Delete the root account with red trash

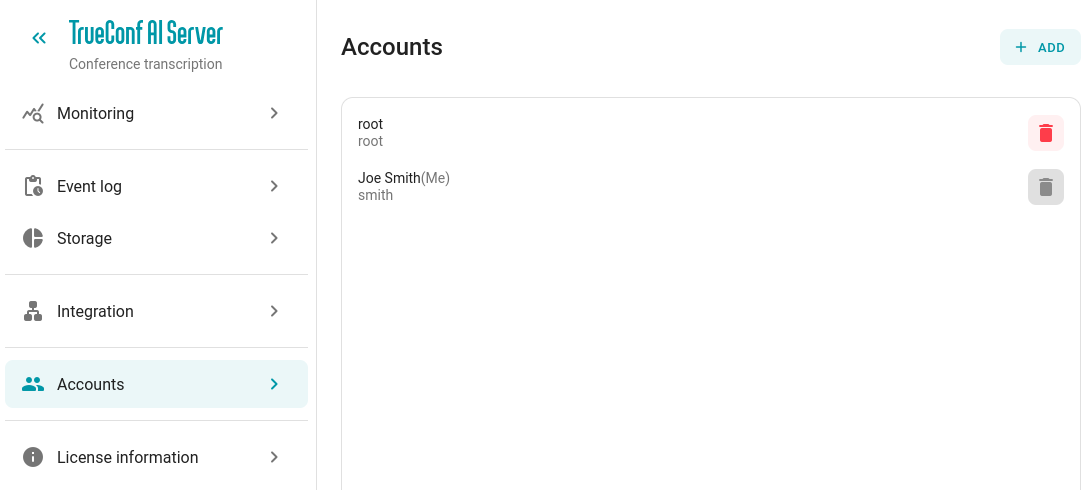point(1045,133)
